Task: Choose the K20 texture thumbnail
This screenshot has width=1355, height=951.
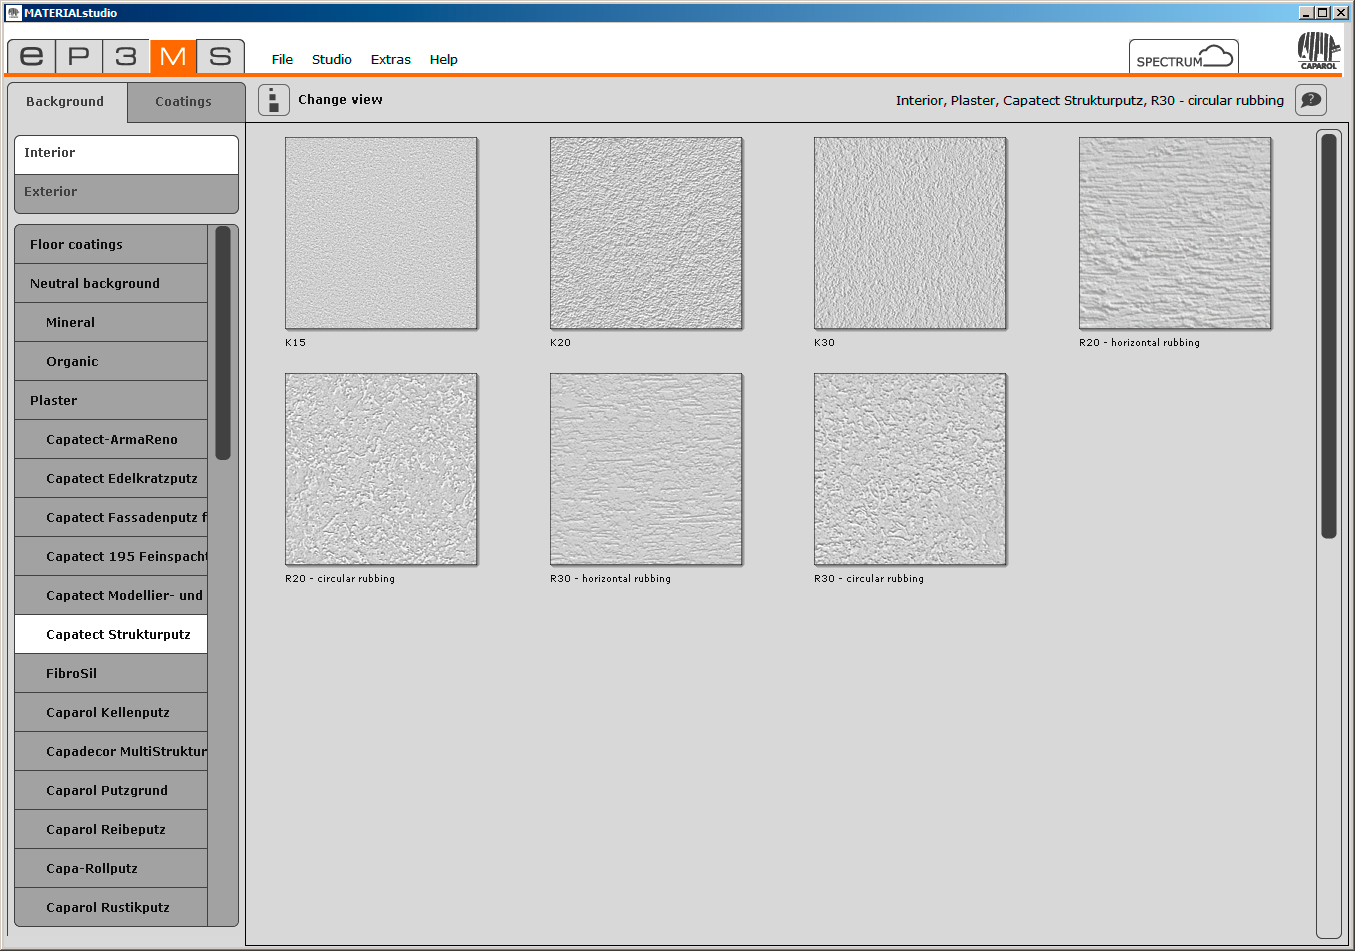Action: coord(646,233)
